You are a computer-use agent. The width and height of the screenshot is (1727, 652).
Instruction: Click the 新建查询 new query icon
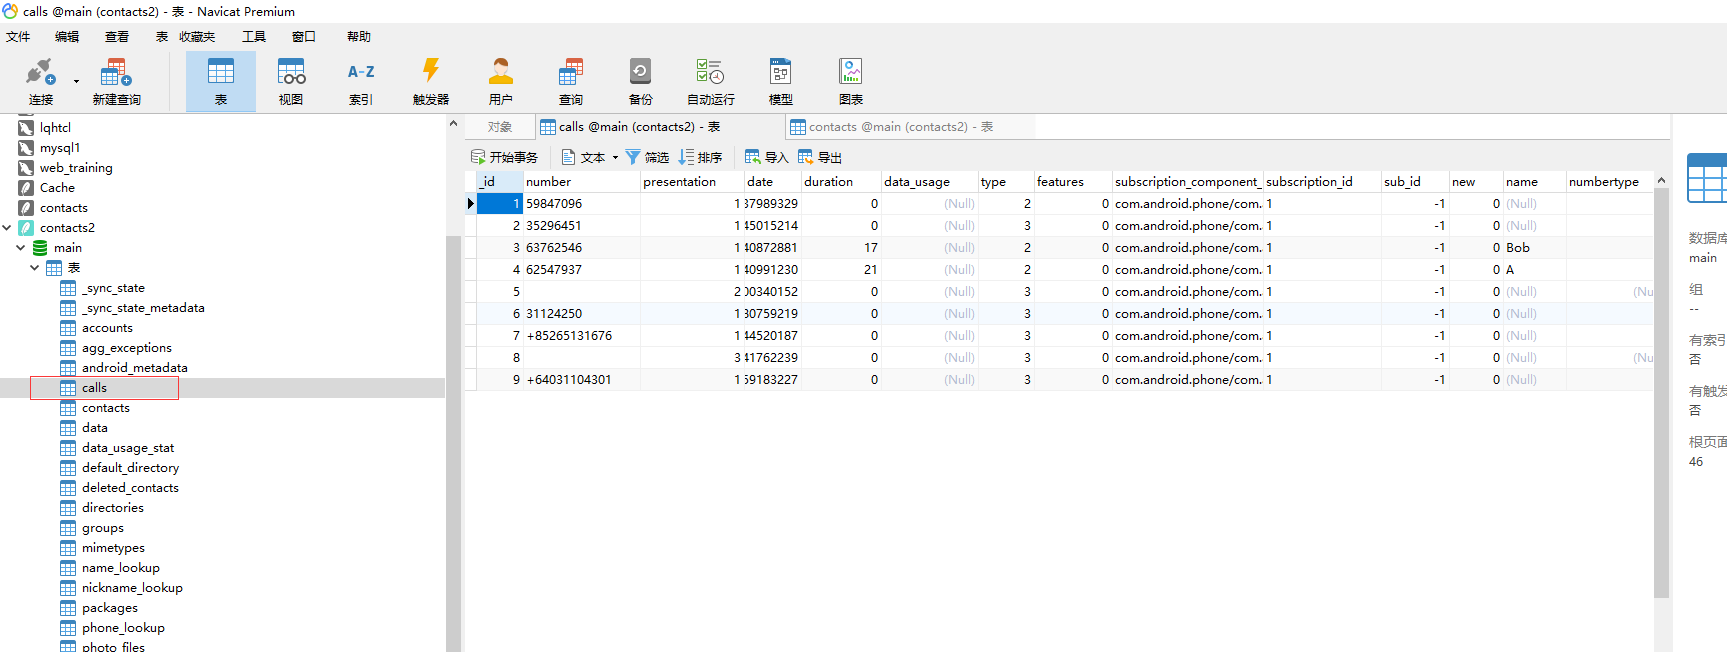click(x=116, y=81)
